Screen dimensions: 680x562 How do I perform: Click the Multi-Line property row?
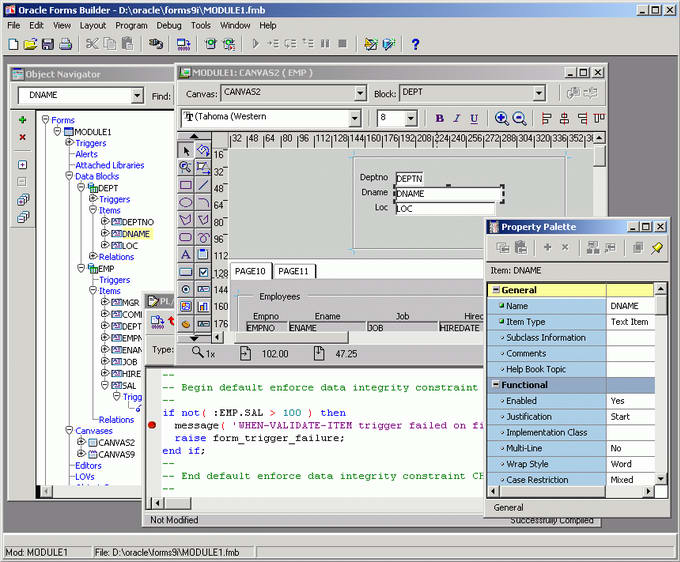coord(571,448)
